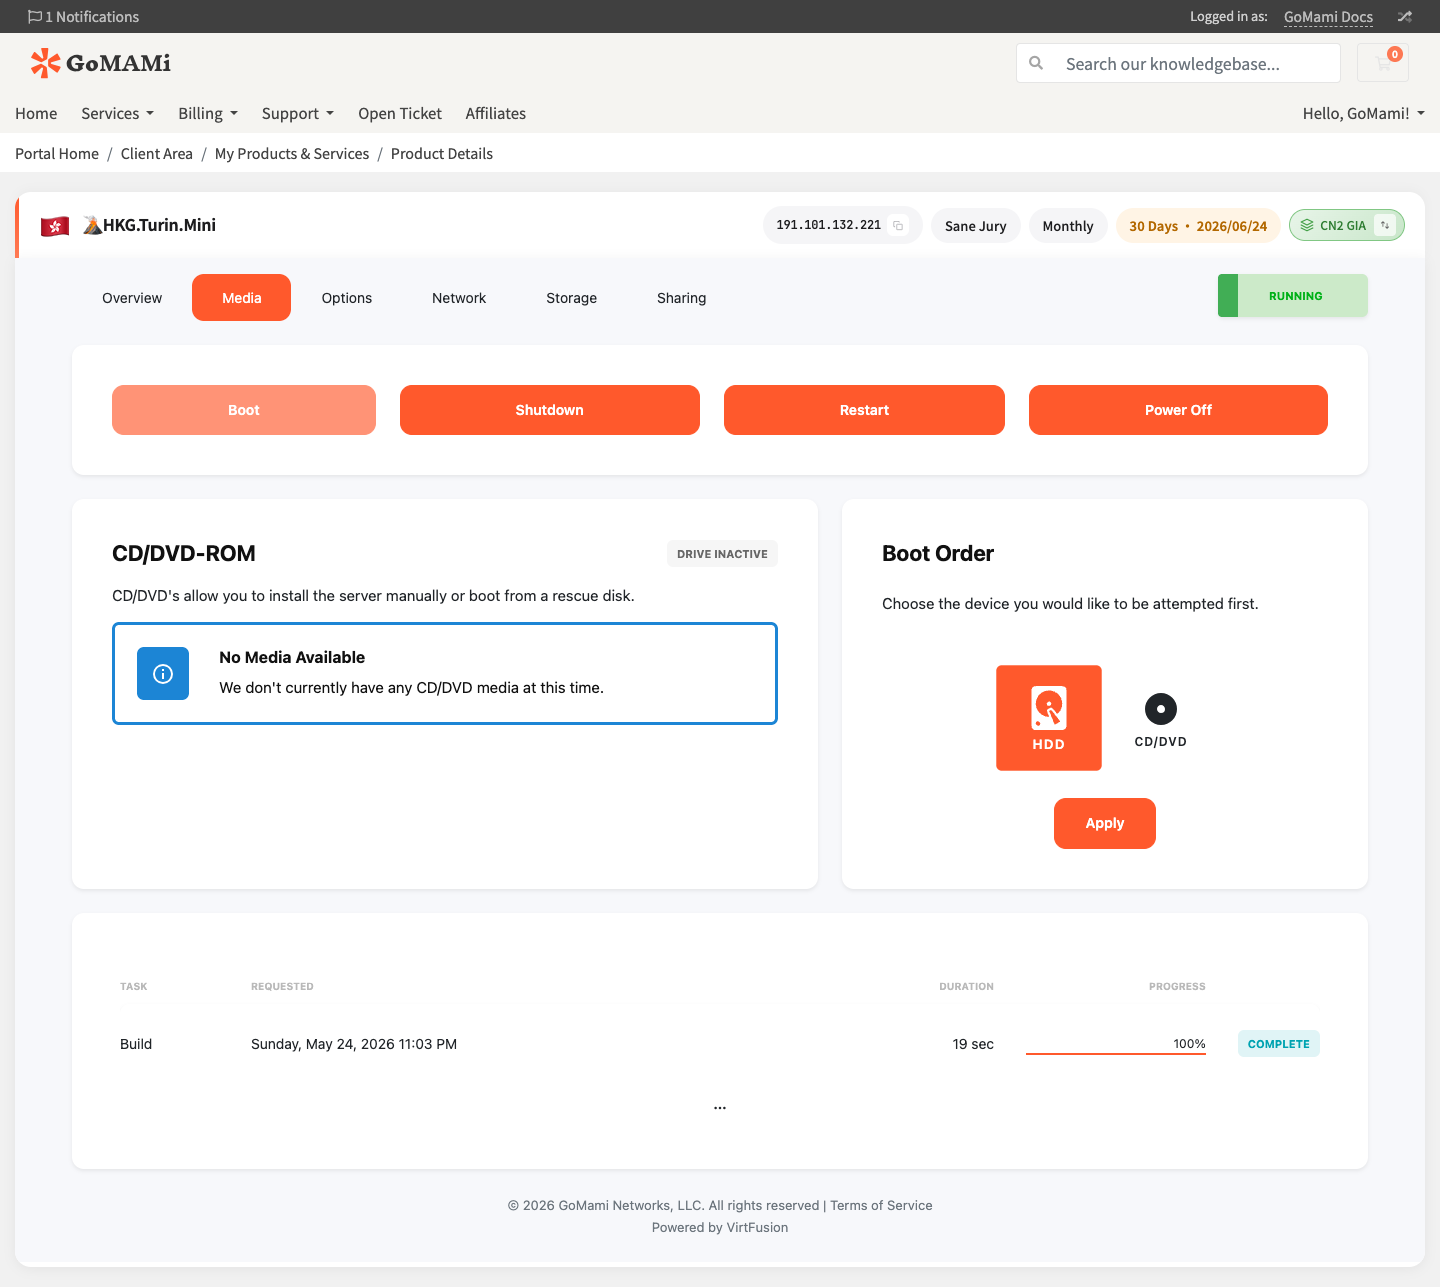Apply the boot order

(1105, 823)
